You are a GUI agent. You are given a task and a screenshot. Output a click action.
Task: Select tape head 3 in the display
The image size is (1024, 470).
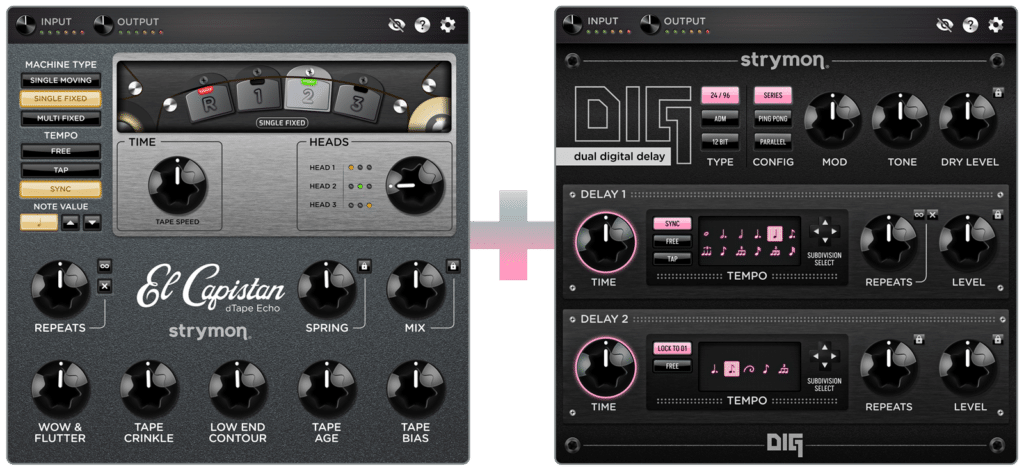point(358,104)
